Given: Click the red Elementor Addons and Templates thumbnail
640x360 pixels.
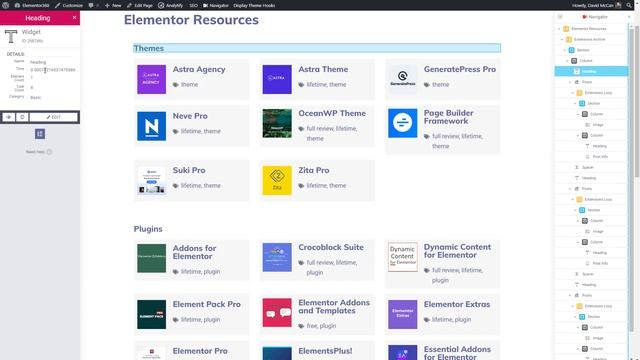Looking at the screenshot, I should coord(277,313).
